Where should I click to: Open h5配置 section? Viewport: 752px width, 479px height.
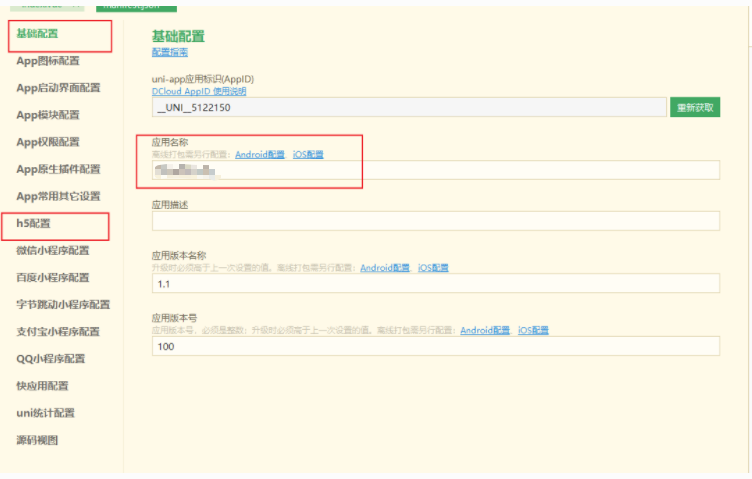point(34,223)
